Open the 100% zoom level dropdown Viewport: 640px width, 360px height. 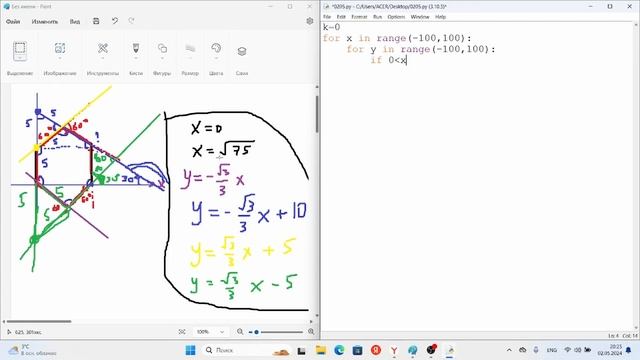point(211,332)
